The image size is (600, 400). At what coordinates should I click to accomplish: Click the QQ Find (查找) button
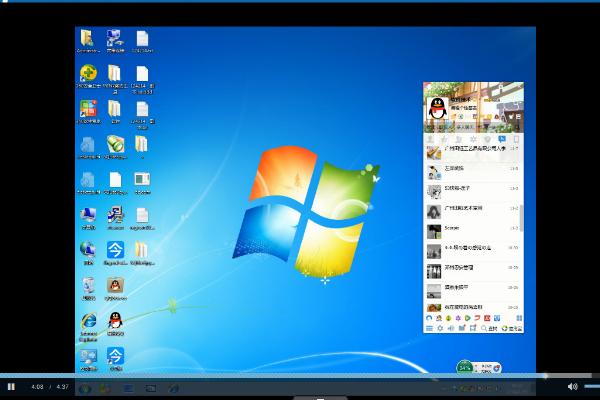(489, 328)
